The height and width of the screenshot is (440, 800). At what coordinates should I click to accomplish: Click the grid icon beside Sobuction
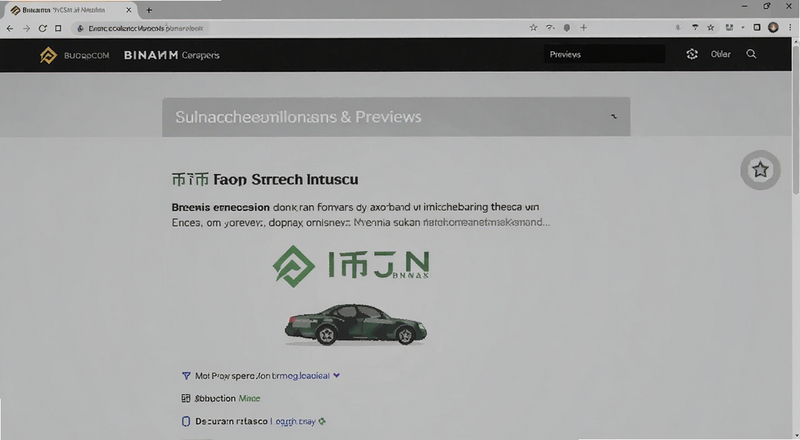(x=186, y=398)
